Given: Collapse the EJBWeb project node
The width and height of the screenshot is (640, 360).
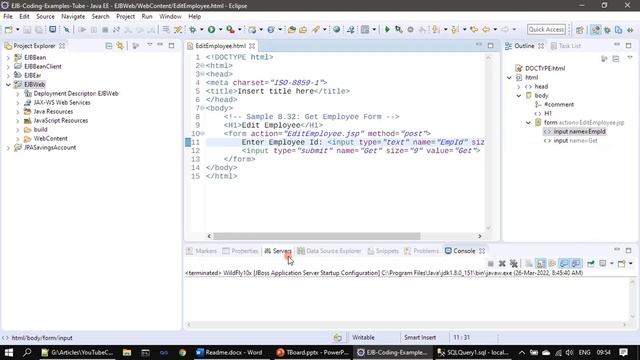Looking at the screenshot, I should (x=8, y=84).
